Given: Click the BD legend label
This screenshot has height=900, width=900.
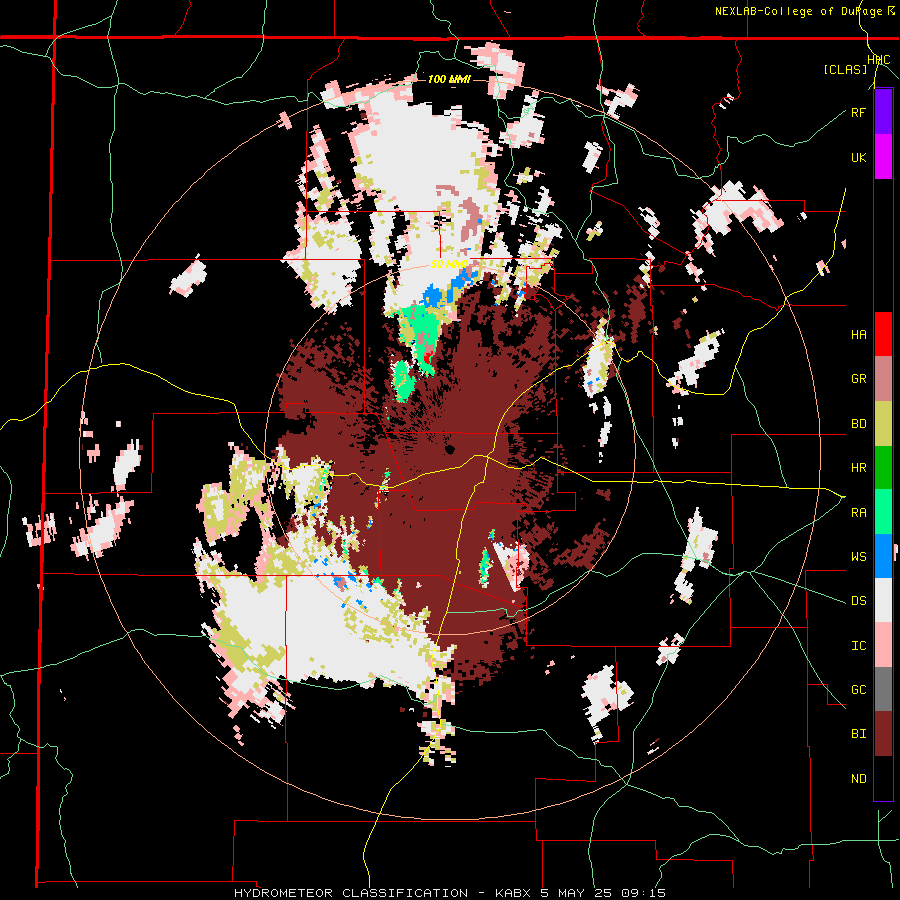Looking at the screenshot, I should (x=858, y=424).
